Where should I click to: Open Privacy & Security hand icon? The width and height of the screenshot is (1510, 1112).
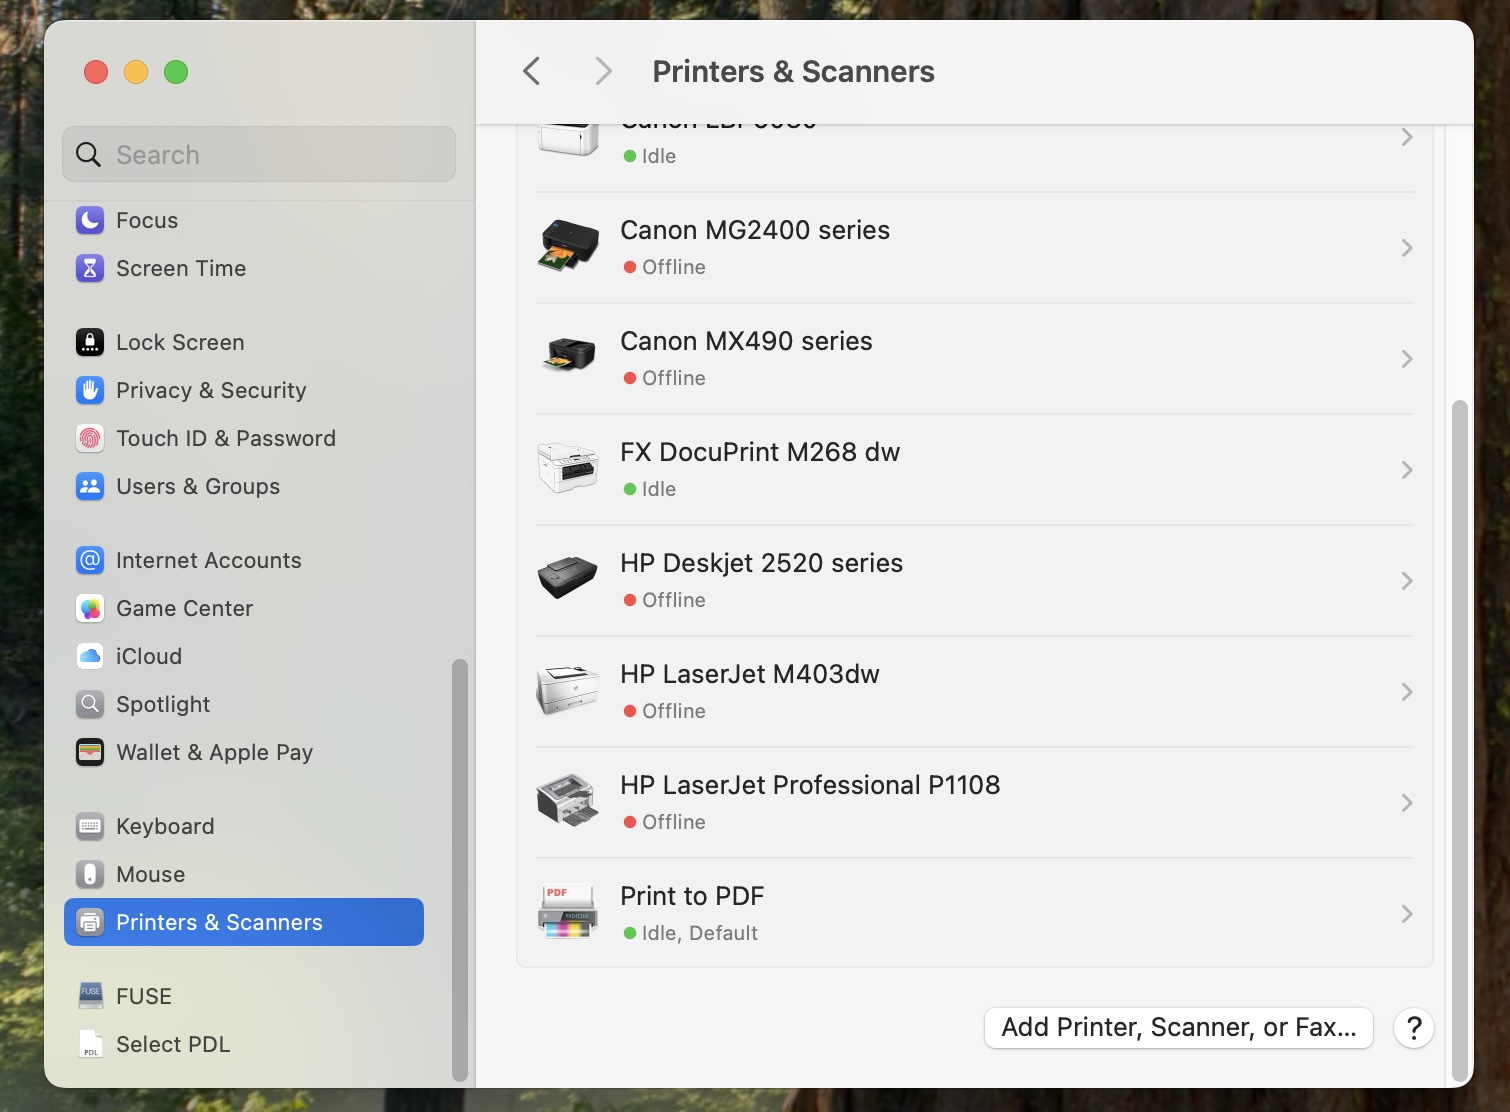tap(90, 390)
